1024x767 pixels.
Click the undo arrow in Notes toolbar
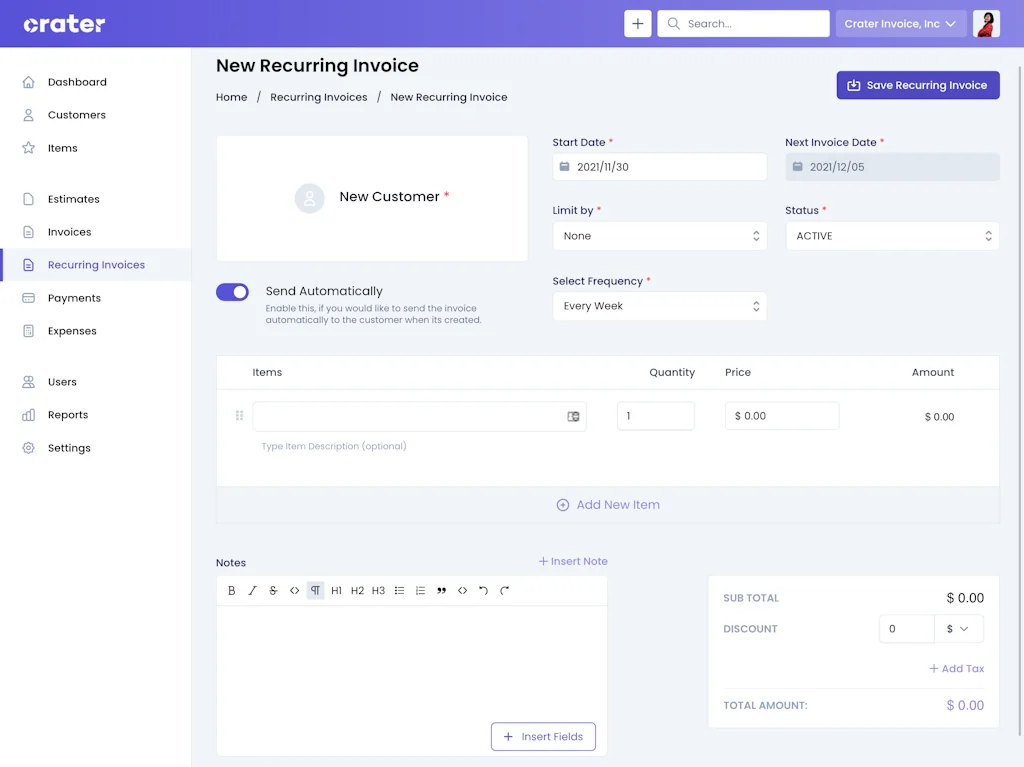[x=483, y=591]
